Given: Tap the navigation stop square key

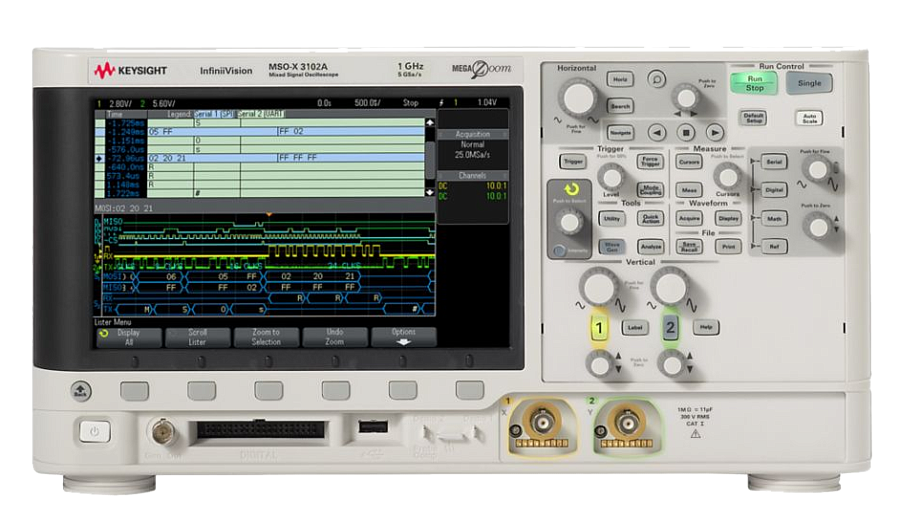Looking at the screenshot, I should coord(685,133).
